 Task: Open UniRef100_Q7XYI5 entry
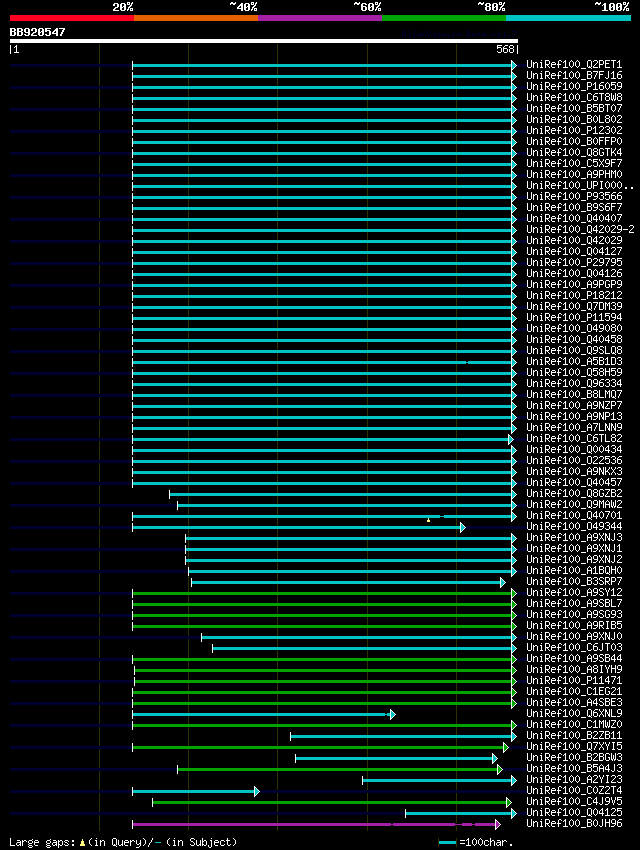pyautogui.click(x=574, y=746)
